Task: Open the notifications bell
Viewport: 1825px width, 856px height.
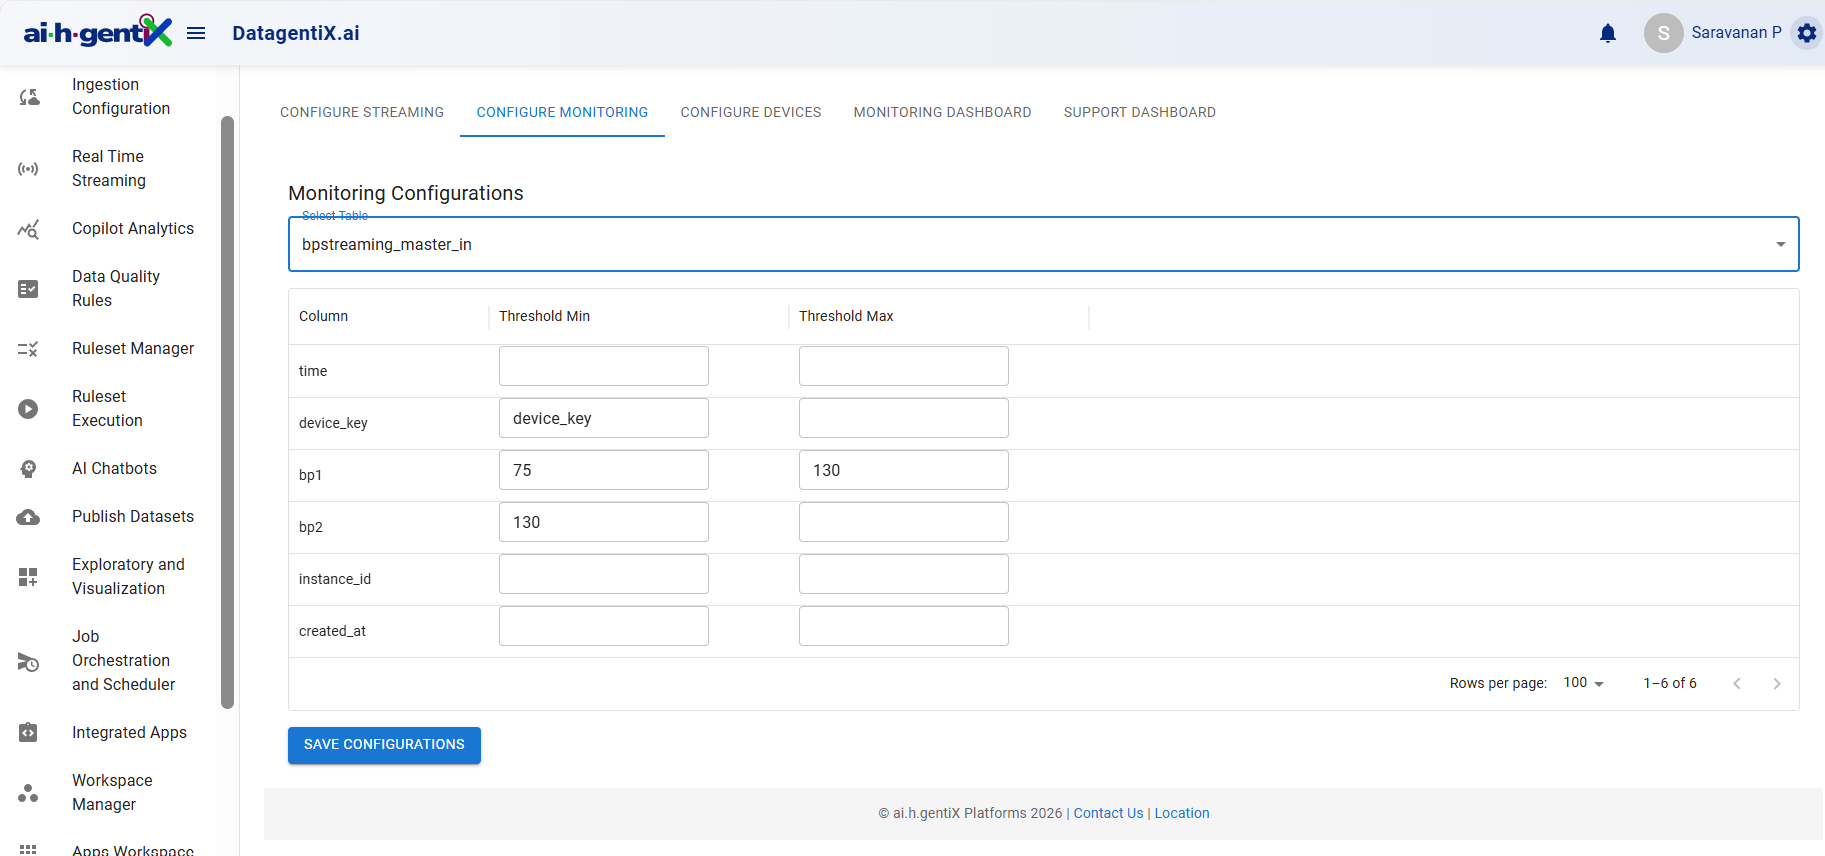Action: [1608, 33]
